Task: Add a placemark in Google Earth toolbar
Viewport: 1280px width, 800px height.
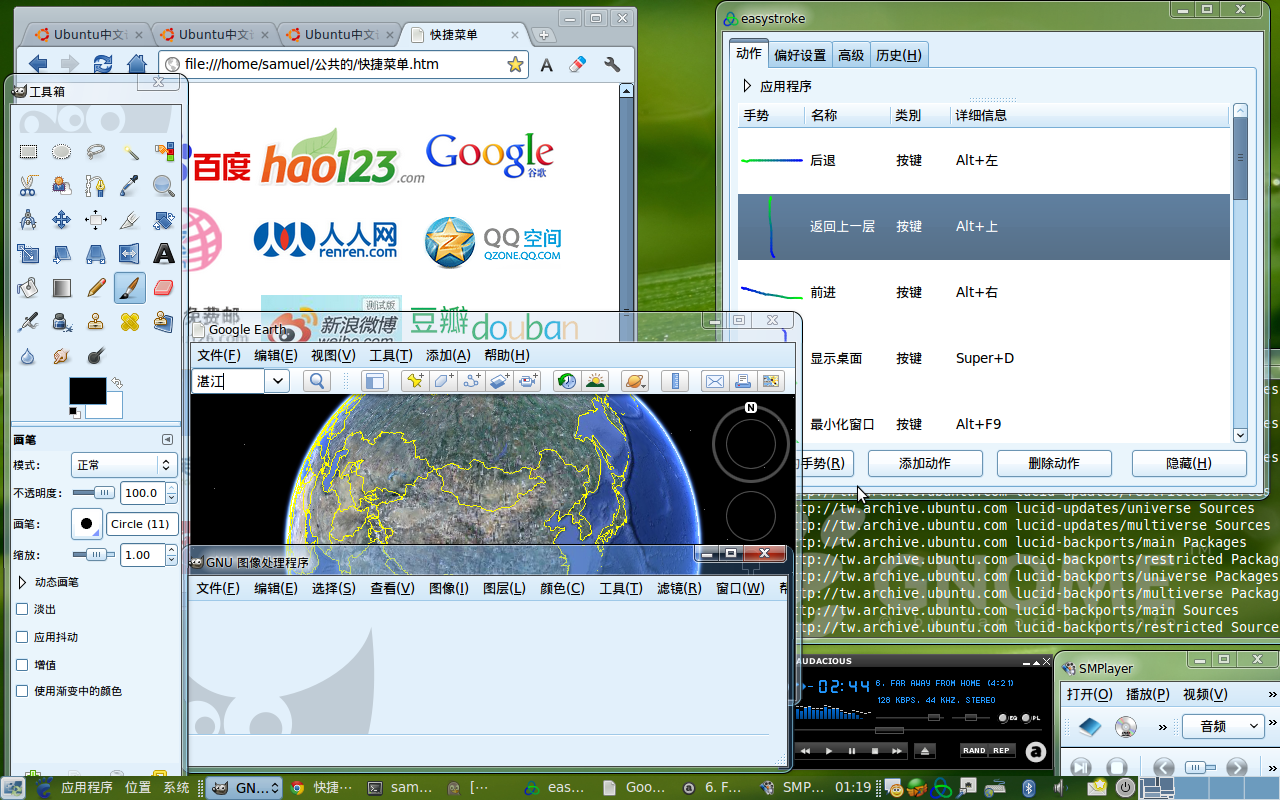Action: (413, 381)
